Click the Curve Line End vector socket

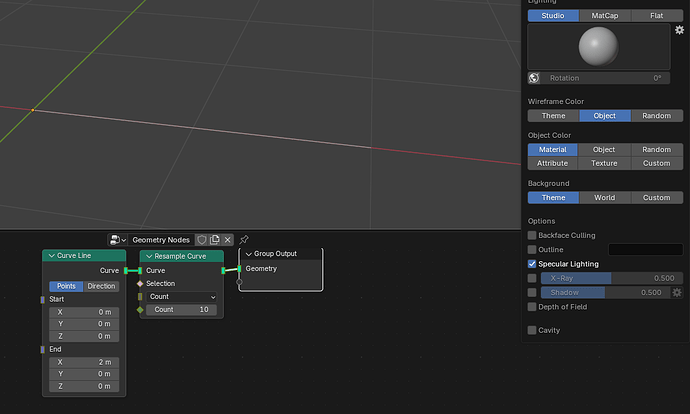point(42,349)
